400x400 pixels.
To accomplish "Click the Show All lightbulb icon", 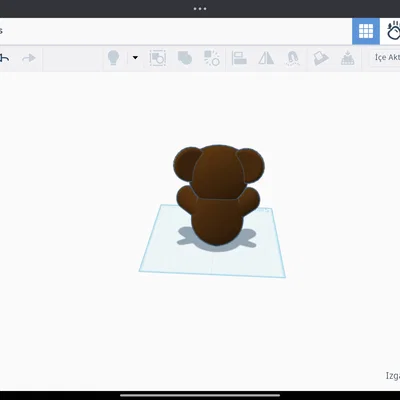I will point(113,58).
